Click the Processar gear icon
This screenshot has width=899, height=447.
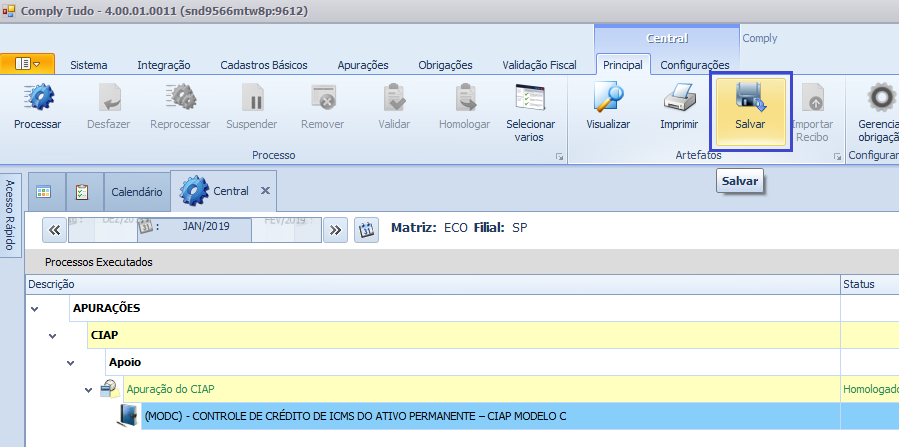[38, 97]
